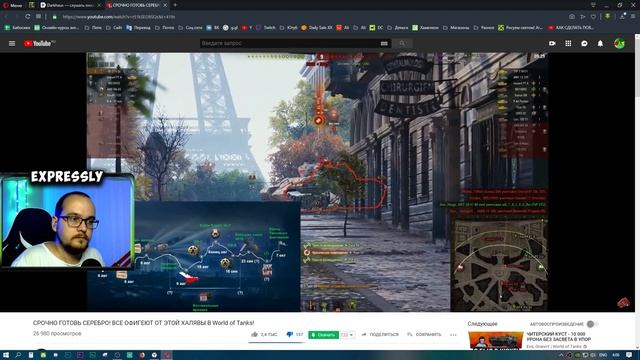Image resolution: width=640 pixels, height=360 pixels.
Task: Select the СРОЧНО ГОТОВЬ СЕРЕБРО browser tab
Action: coord(137,5)
